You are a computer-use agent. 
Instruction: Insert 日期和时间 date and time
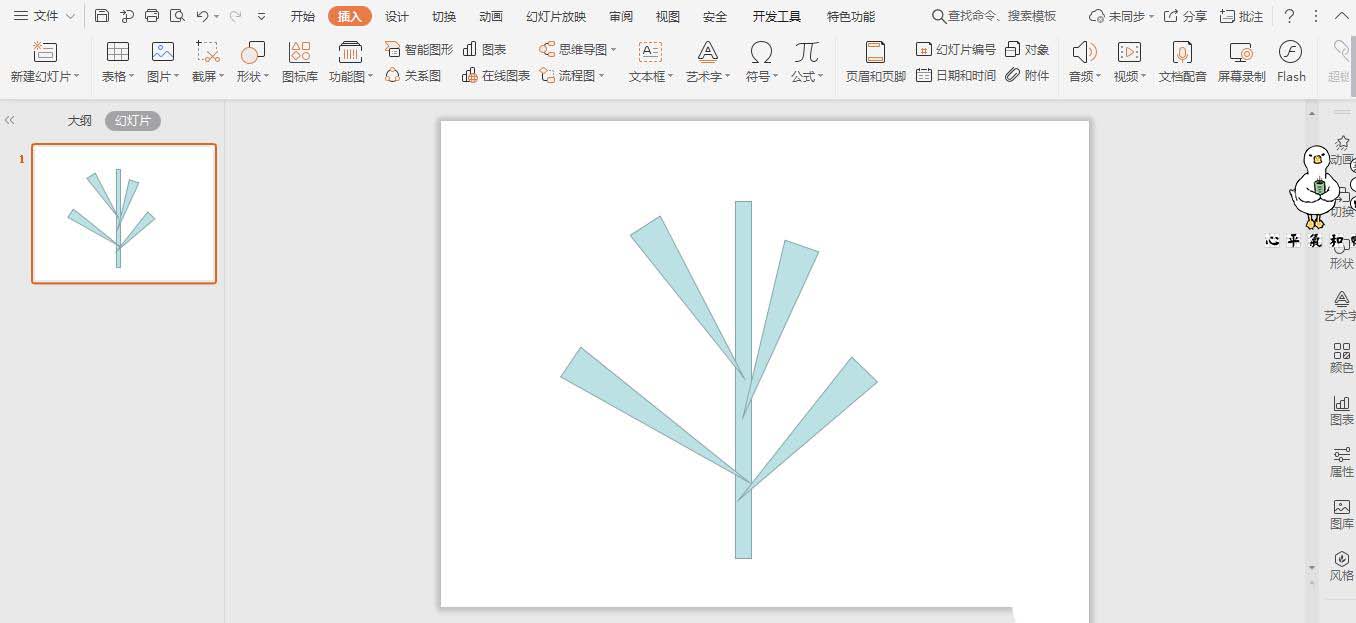pyautogui.click(x=956, y=75)
